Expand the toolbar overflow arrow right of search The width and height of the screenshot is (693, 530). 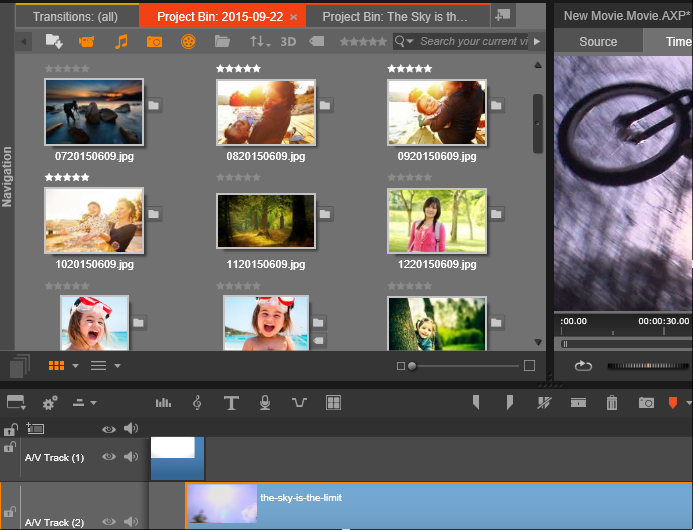pos(537,42)
